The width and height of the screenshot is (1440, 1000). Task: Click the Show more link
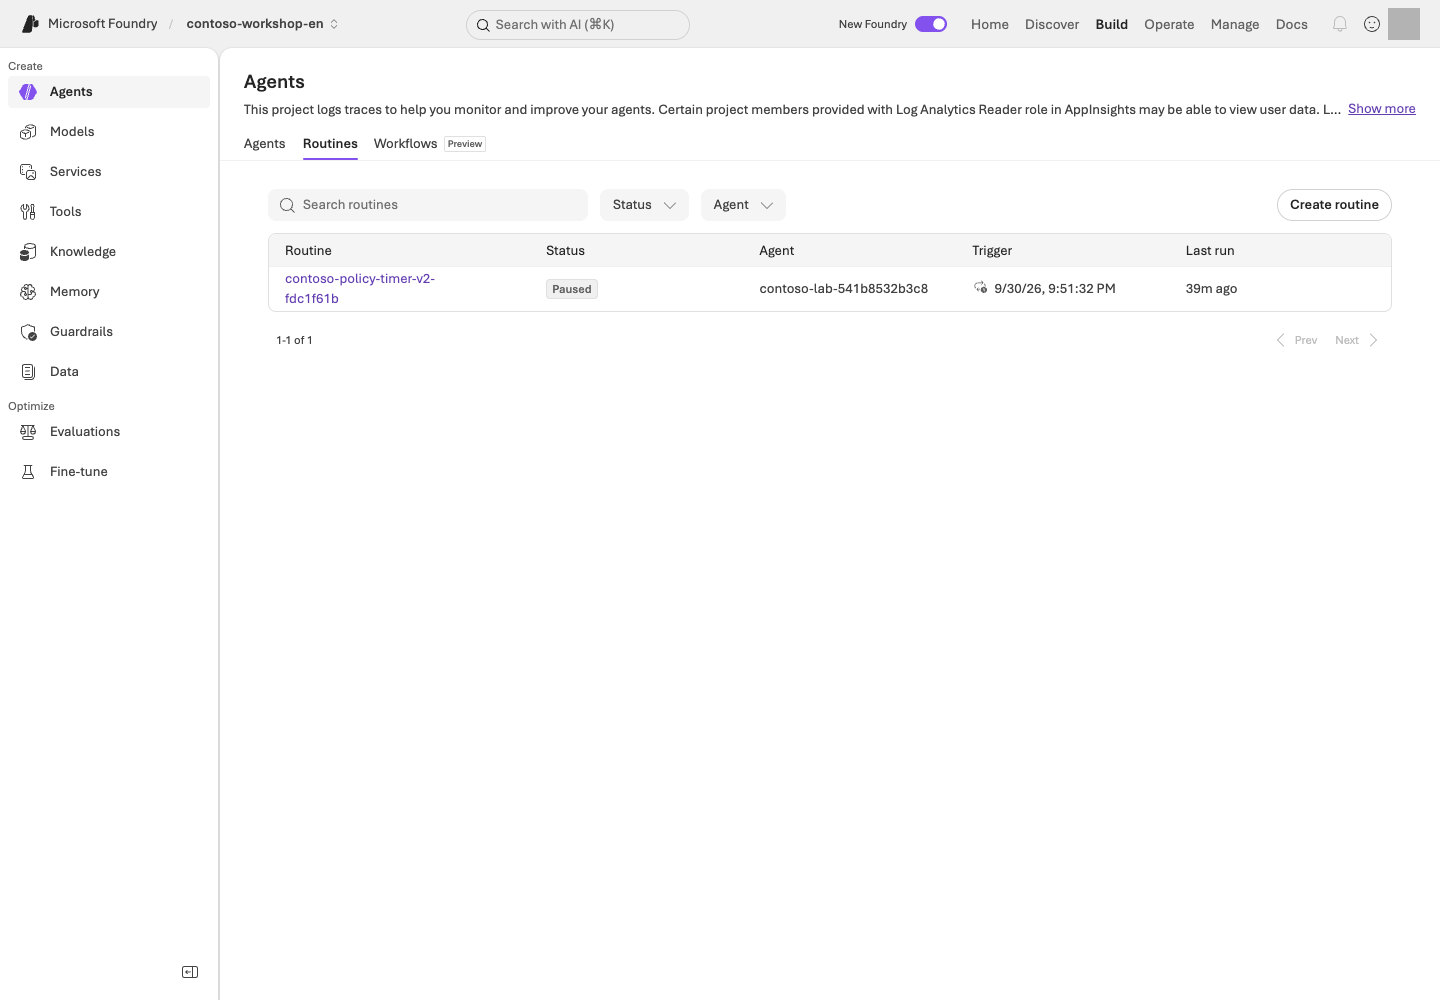click(1382, 109)
